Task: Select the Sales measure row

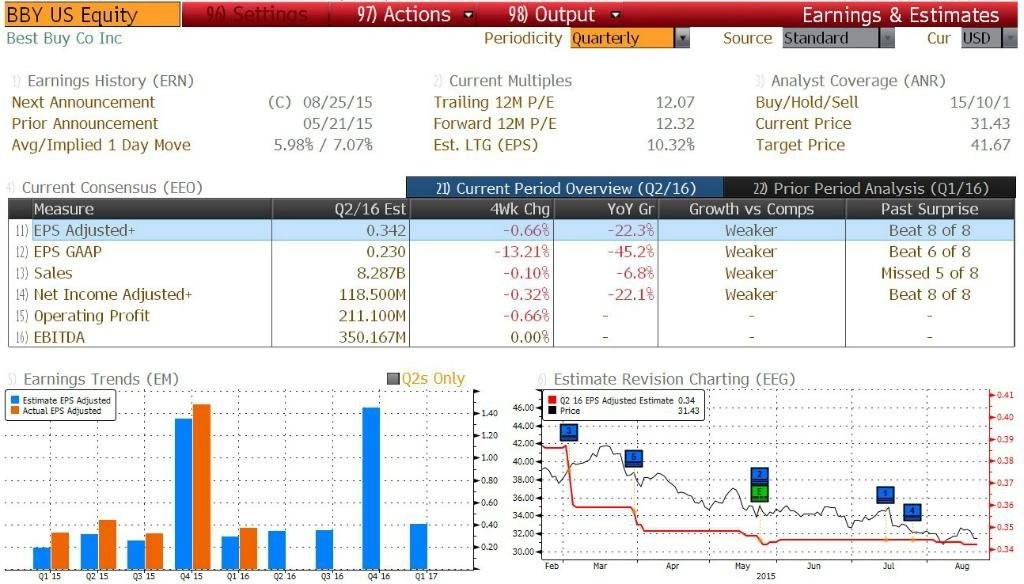Action: point(511,273)
